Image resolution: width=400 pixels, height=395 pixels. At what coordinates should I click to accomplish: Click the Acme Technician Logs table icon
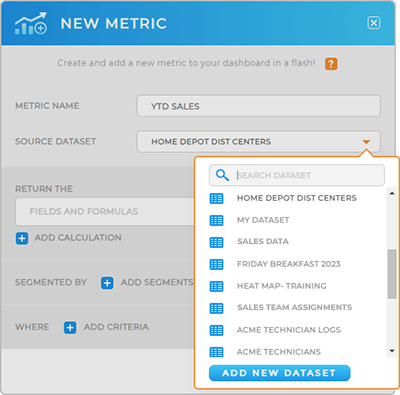point(216,330)
